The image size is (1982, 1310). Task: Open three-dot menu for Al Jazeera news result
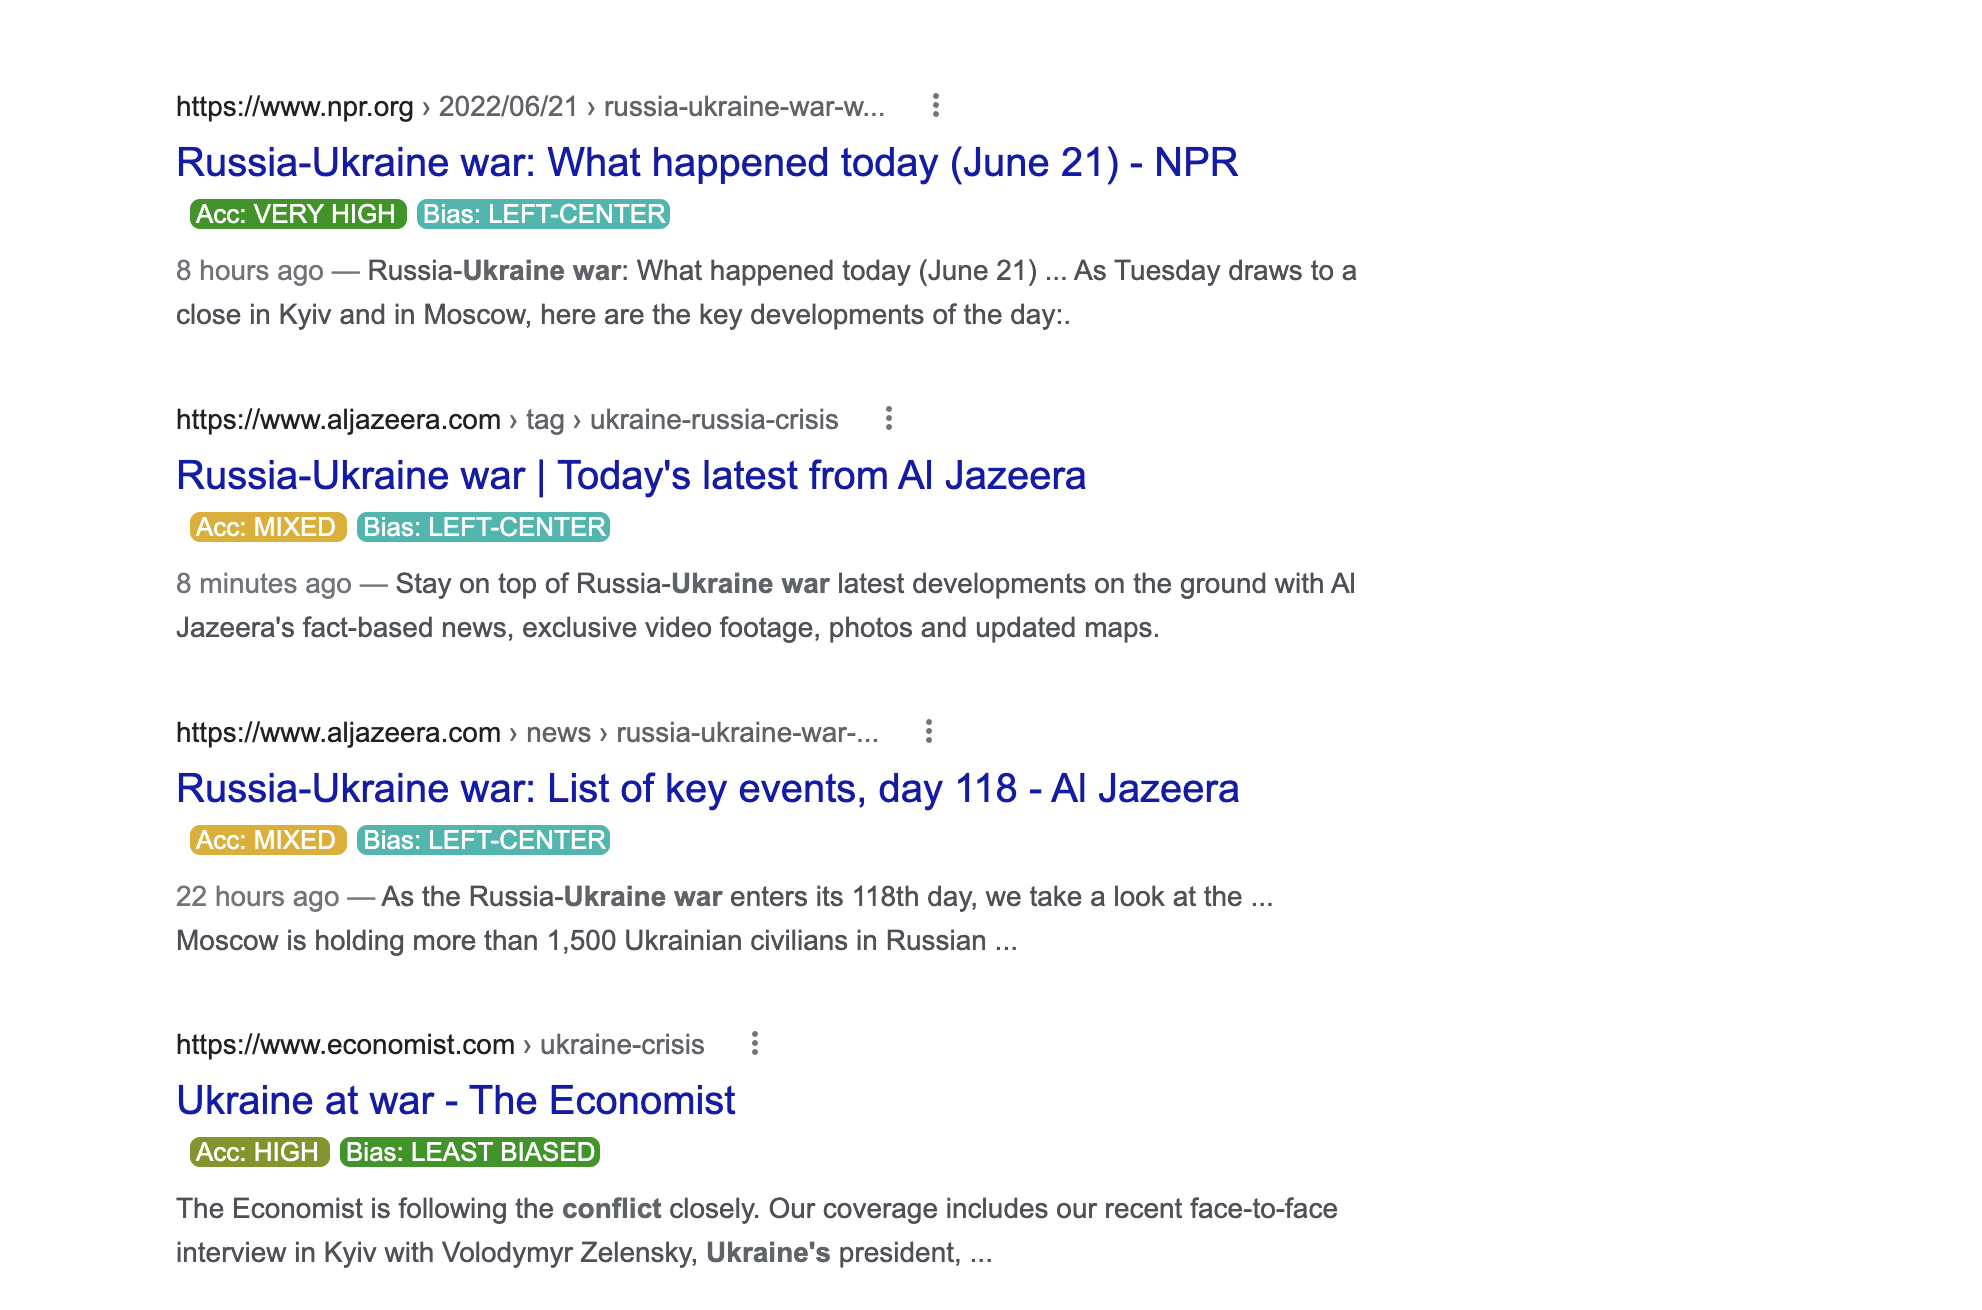(x=928, y=731)
